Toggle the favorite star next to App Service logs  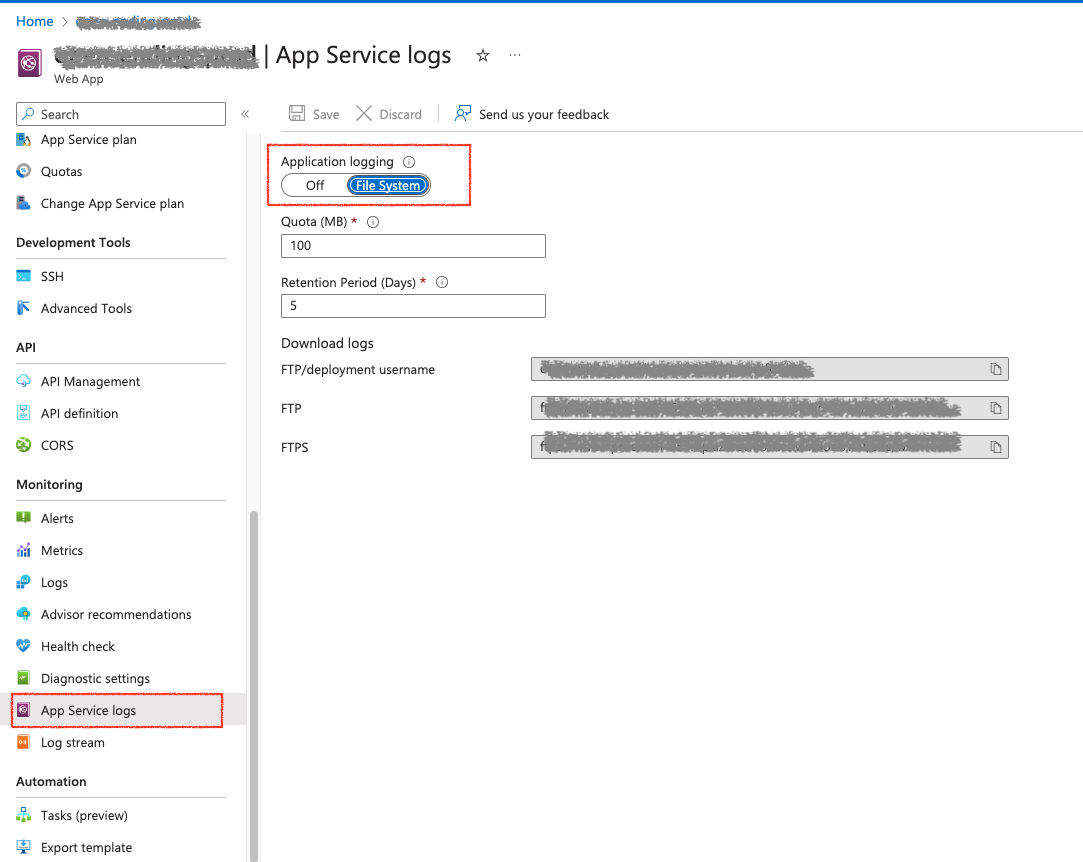click(x=482, y=56)
